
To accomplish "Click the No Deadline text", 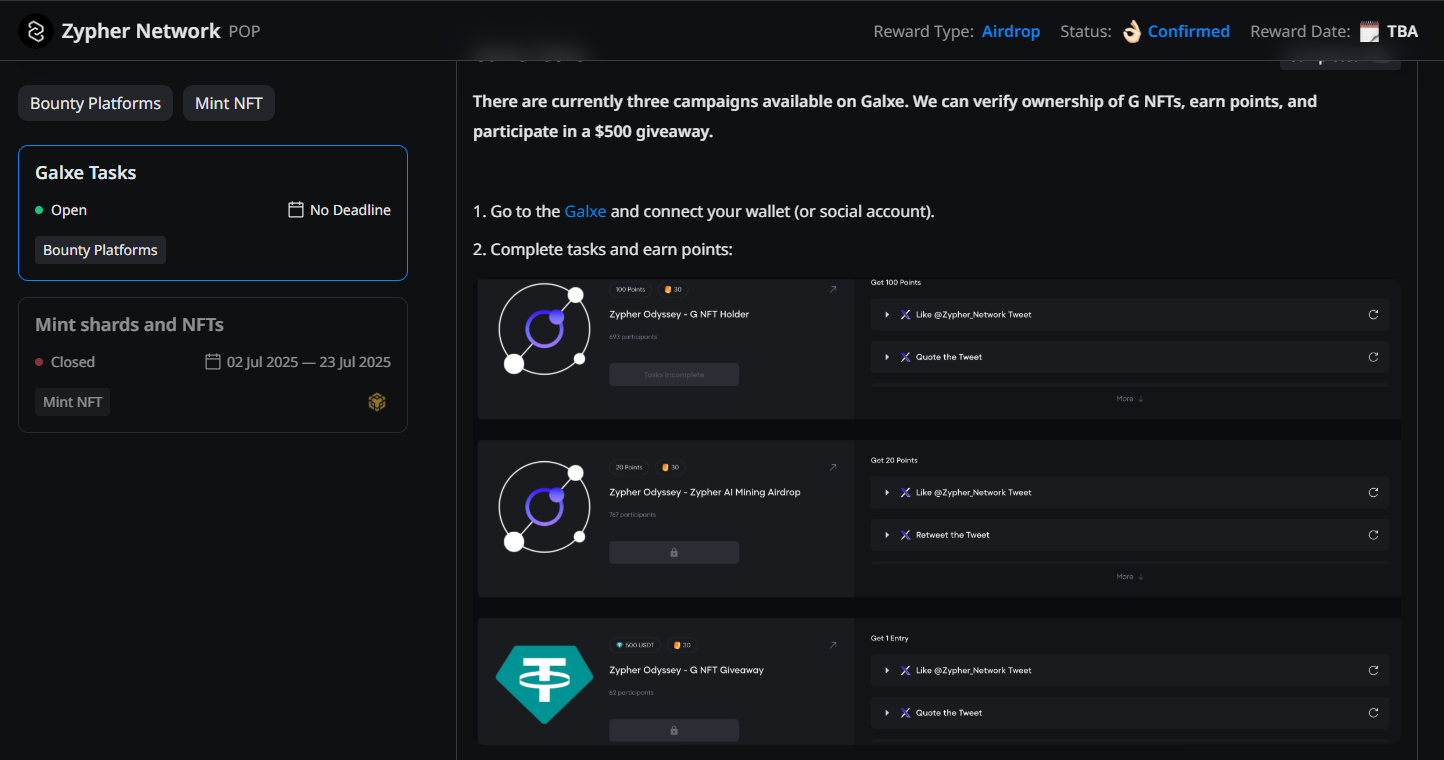I will point(350,210).
